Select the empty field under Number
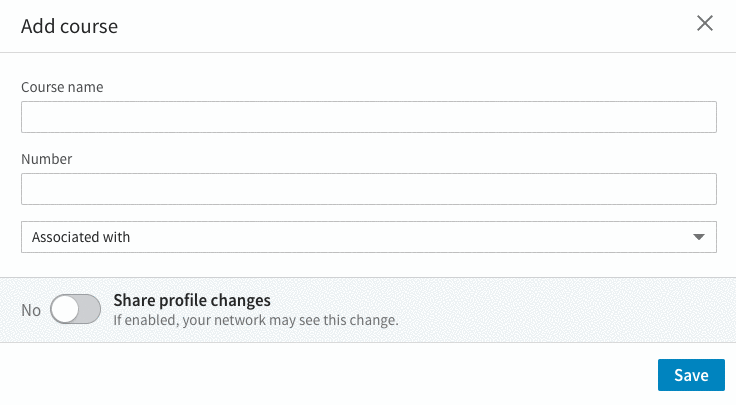 (368, 189)
